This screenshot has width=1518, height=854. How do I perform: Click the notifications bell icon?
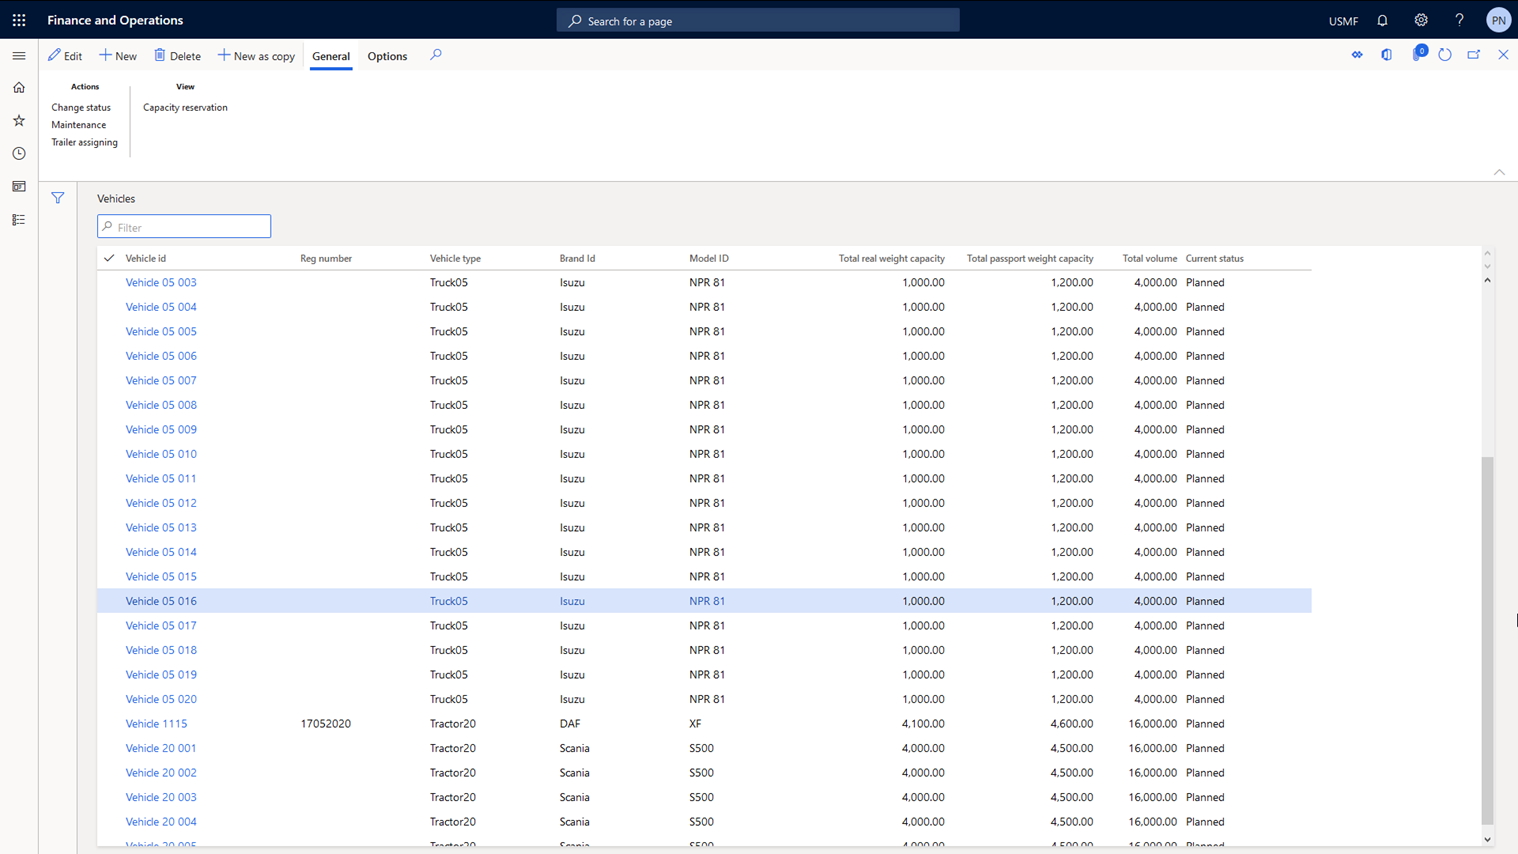(1382, 20)
